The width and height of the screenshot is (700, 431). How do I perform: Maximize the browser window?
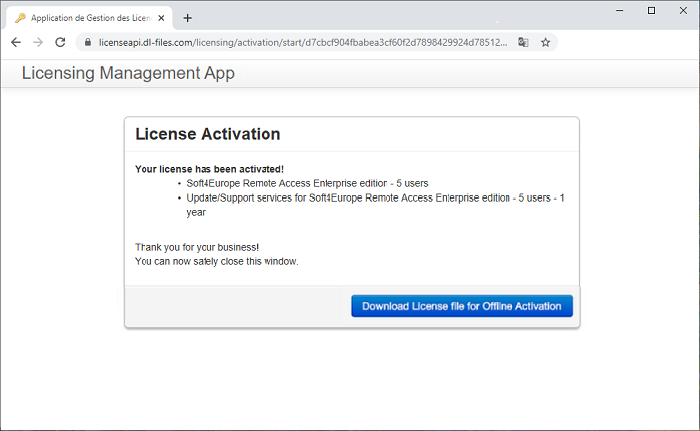pyautogui.click(x=651, y=10)
